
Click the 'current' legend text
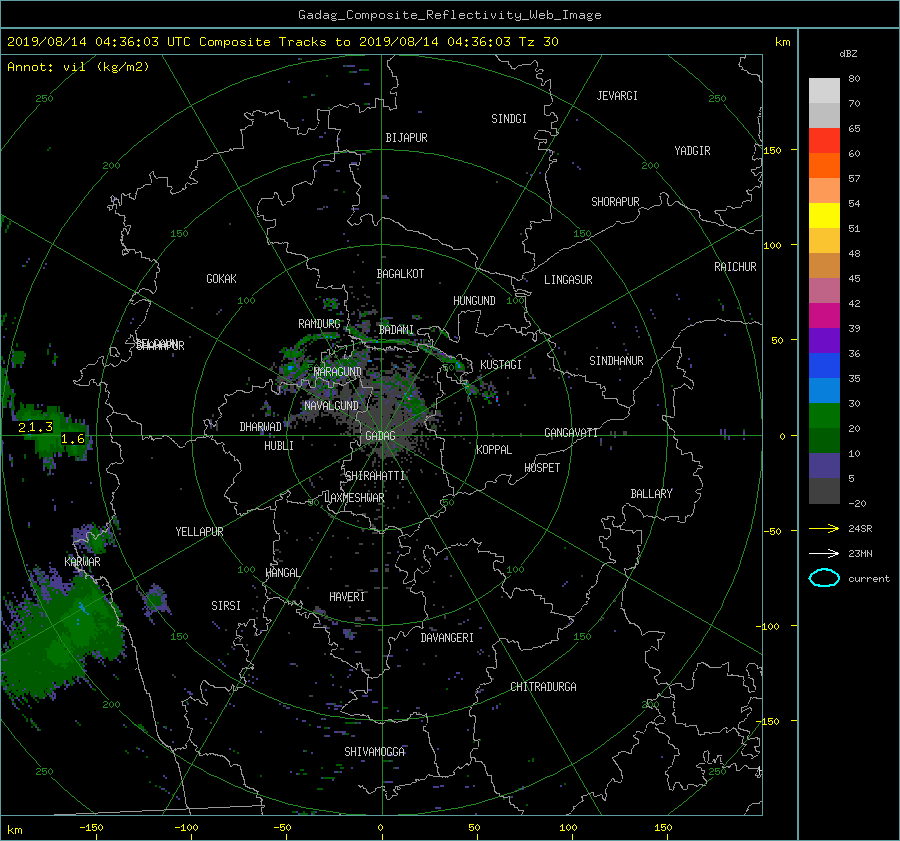pyautogui.click(x=868, y=579)
